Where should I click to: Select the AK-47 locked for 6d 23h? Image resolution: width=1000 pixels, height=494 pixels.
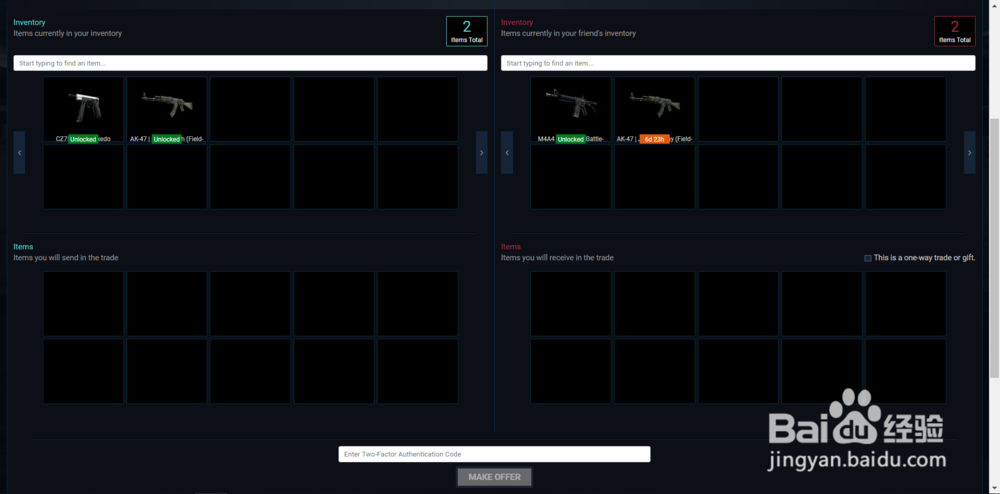pos(654,109)
